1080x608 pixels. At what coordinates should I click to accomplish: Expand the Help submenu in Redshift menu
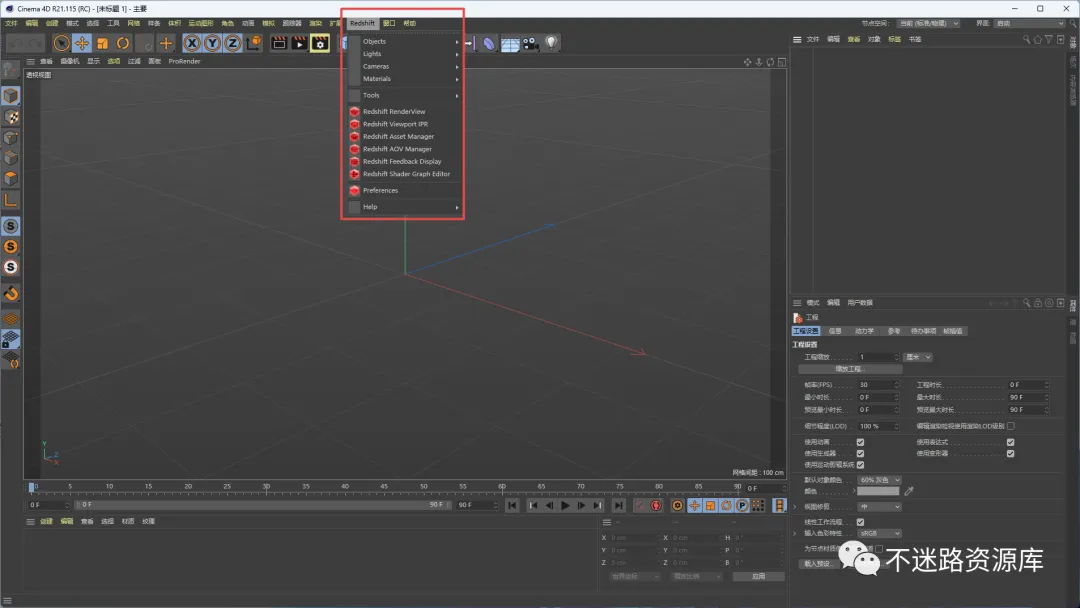(404, 207)
